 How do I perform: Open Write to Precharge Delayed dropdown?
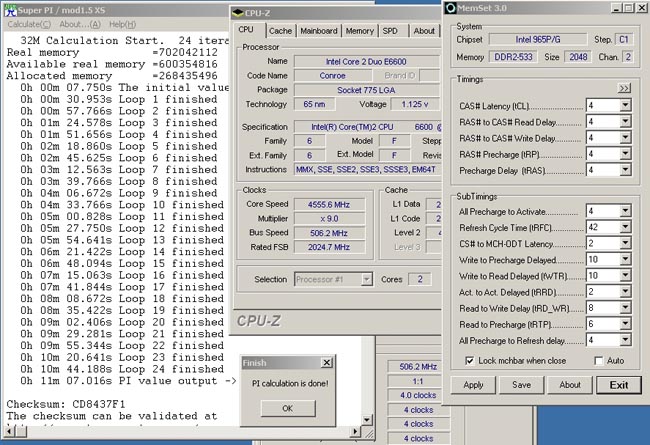point(625,260)
